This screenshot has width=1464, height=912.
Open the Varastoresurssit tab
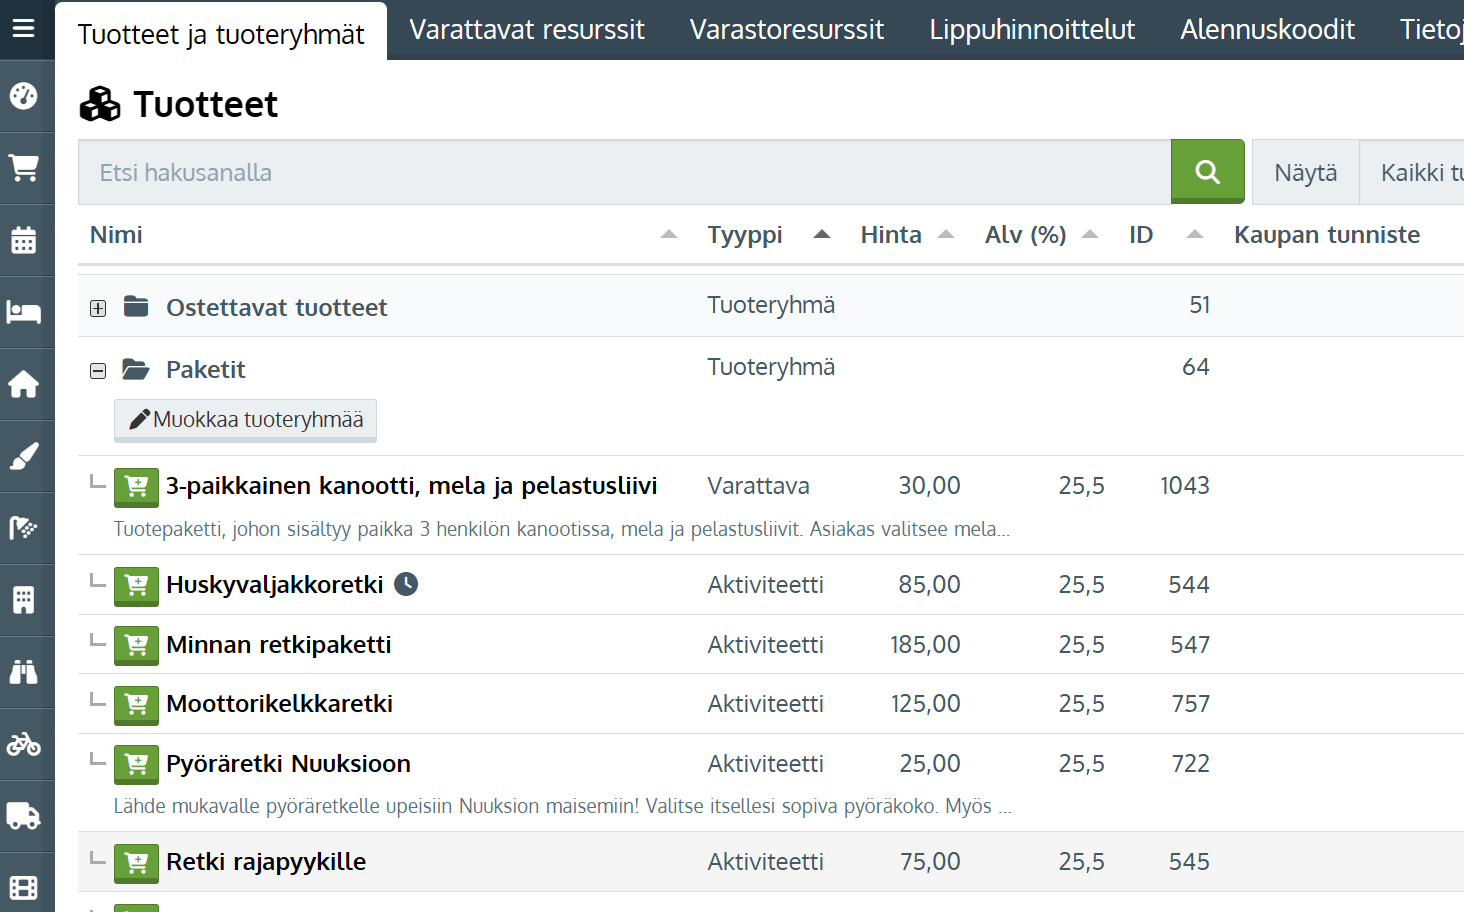point(787,30)
